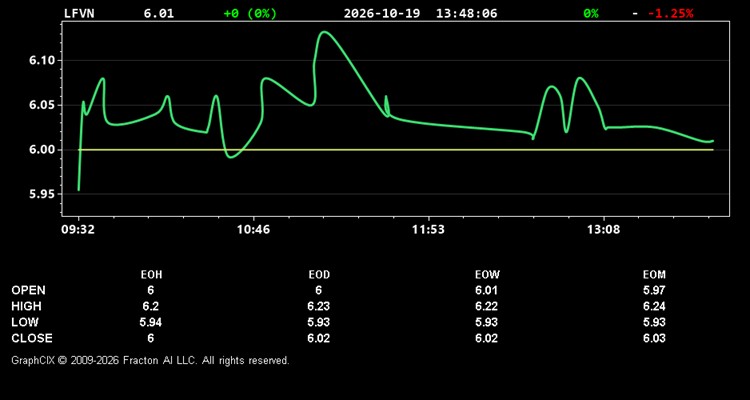Click the 6.05 y-axis label
750x400 pixels.
click(x=41, y=105)
